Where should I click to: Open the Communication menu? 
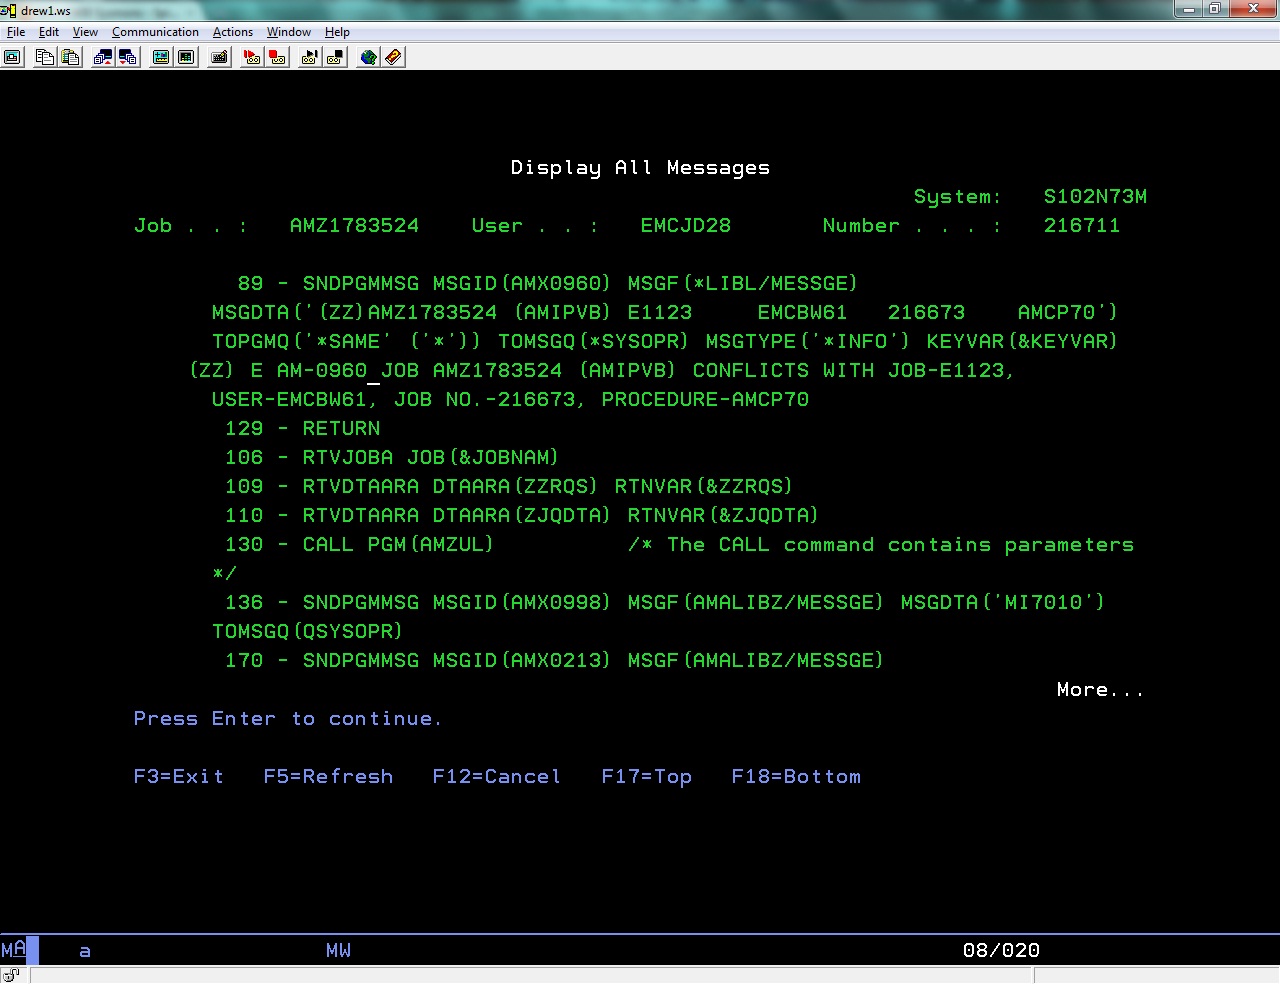coord(155,31)
